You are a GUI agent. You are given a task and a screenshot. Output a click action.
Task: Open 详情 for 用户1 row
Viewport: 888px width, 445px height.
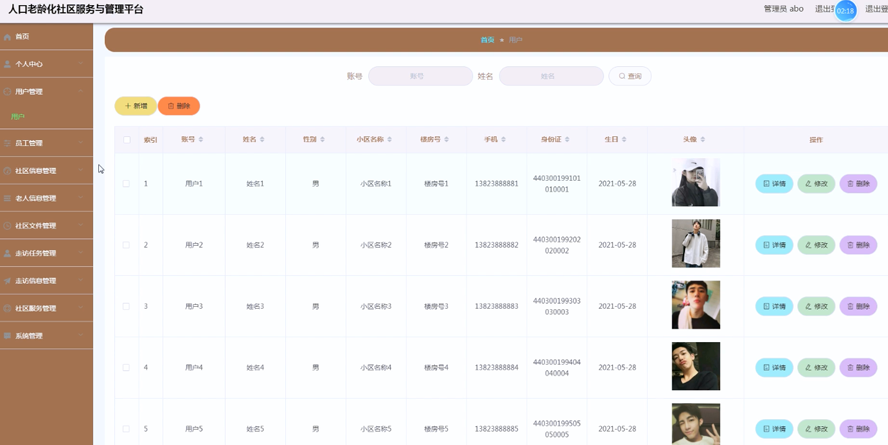774,183
